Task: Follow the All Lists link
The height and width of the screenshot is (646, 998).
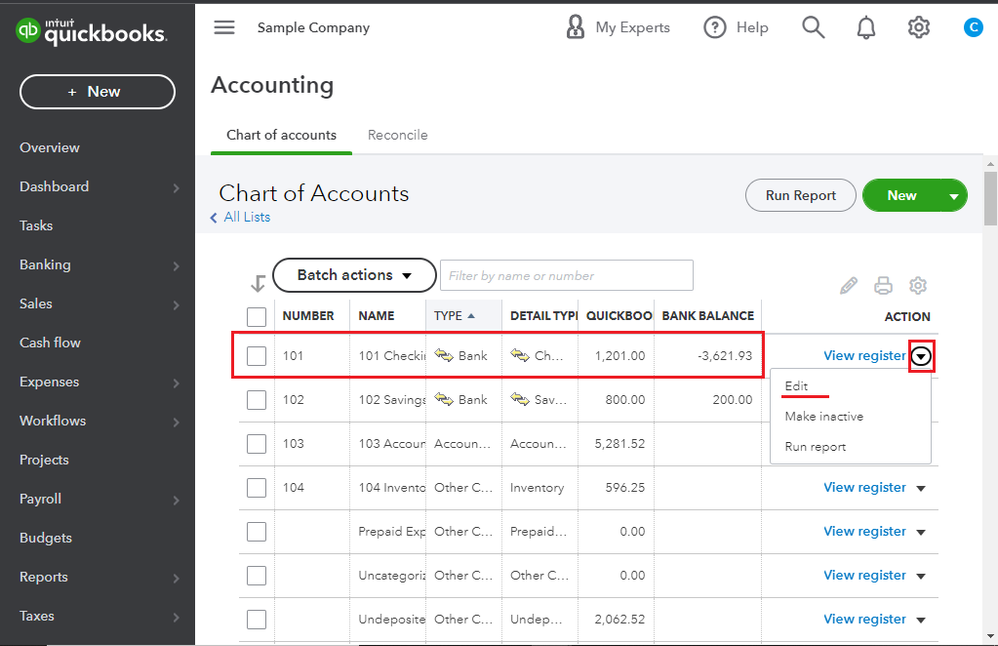Action: [246, 217]
